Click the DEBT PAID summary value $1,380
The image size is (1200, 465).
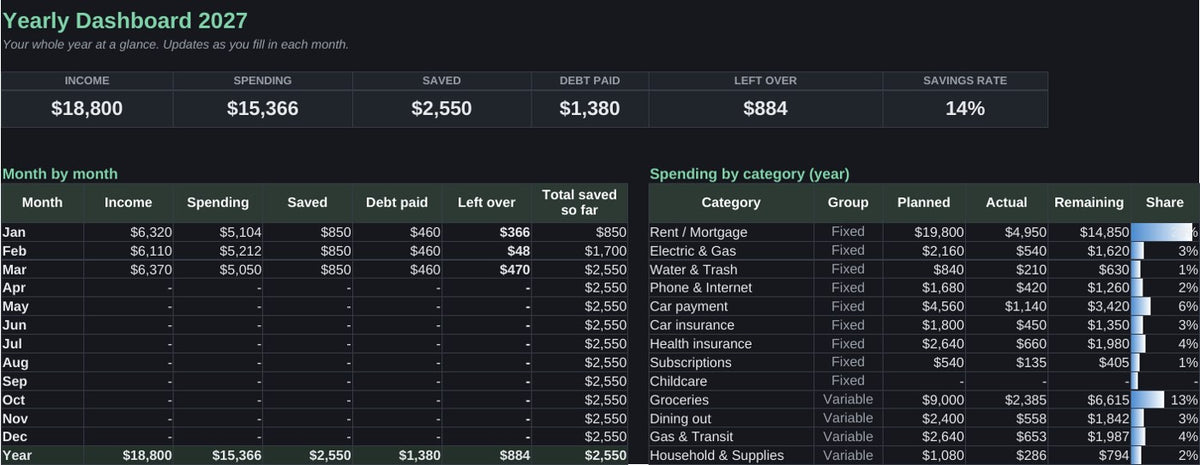point(589,109)
